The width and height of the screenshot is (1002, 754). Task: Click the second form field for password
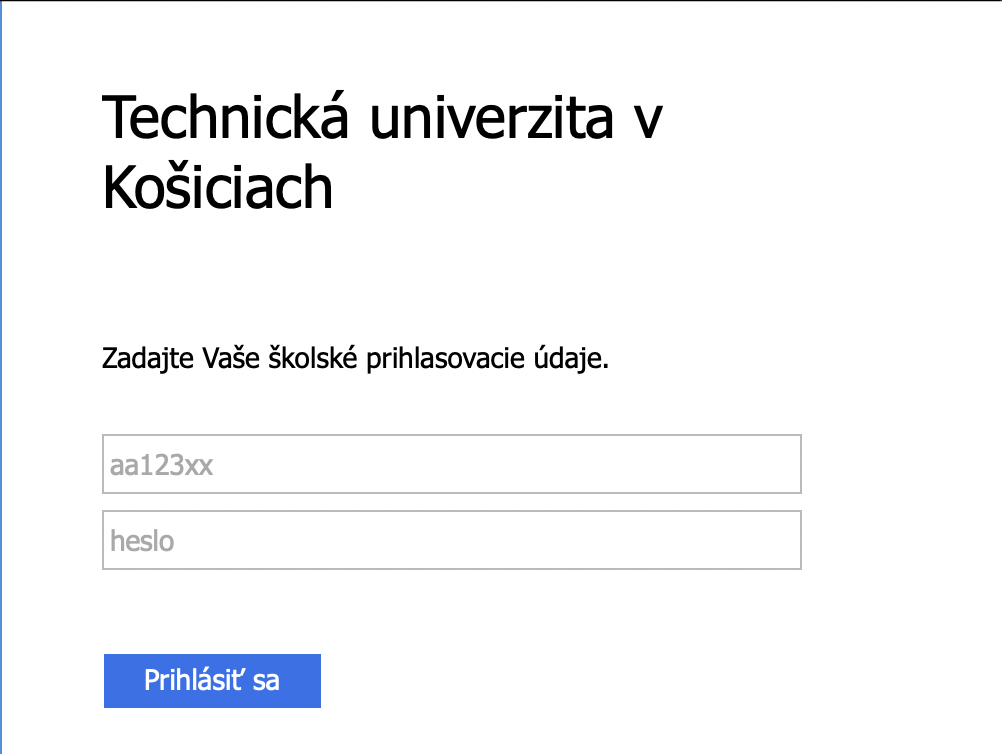[450, 540]
